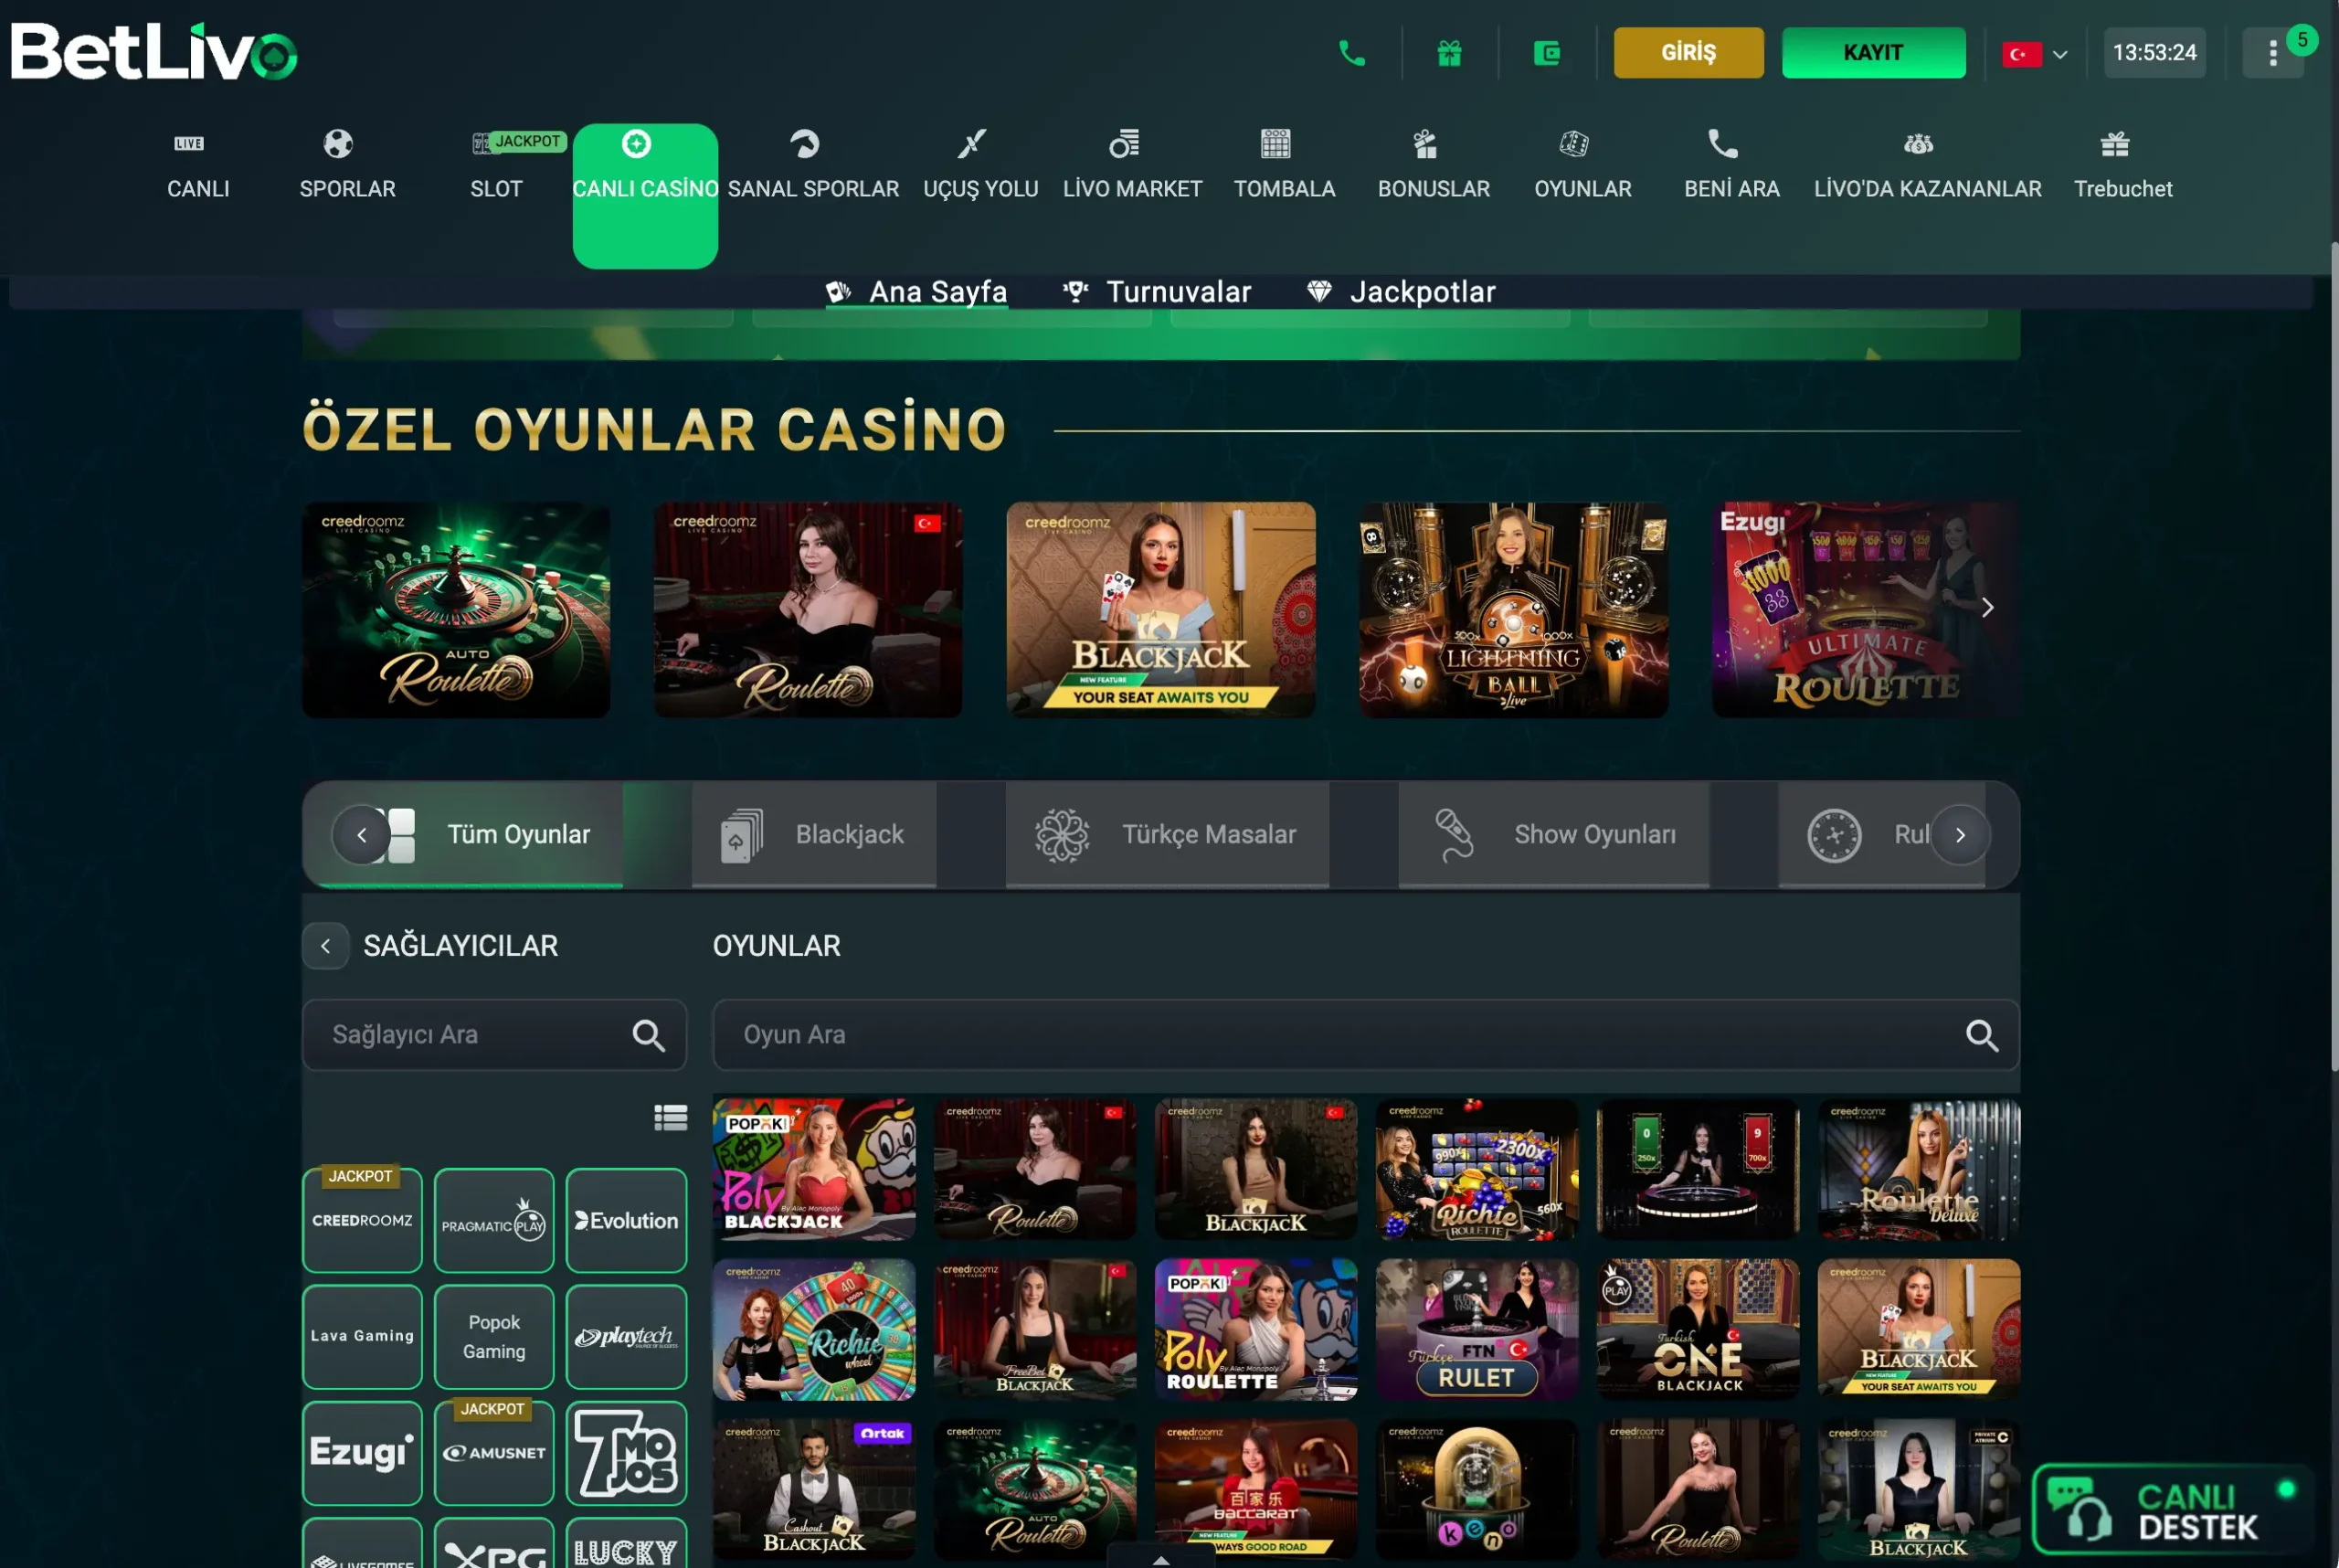
Task: Collapse the SAĞLAYICILAR panel
Action: click(x=326, y=945)
